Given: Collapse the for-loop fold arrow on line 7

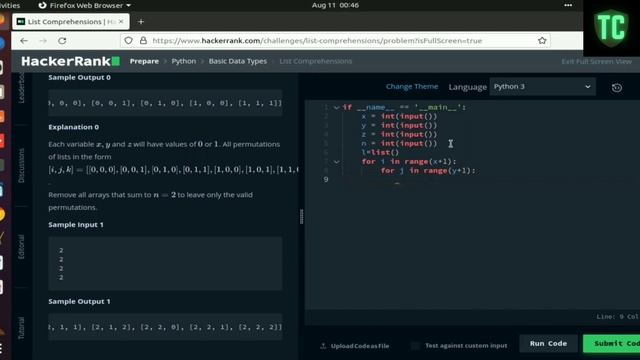Looking at the screenshot, I should pyautogui.click(x=336, y=162).
